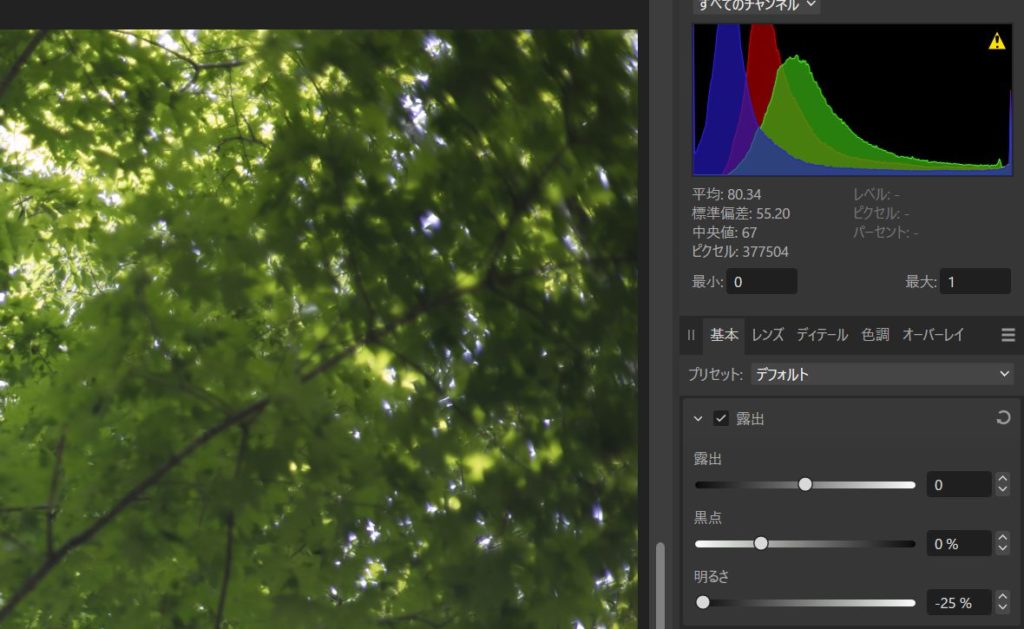Increase 黒点 value with up stepper arrow
This screenshot has width=1024, height=629.
coord(1002,538)
